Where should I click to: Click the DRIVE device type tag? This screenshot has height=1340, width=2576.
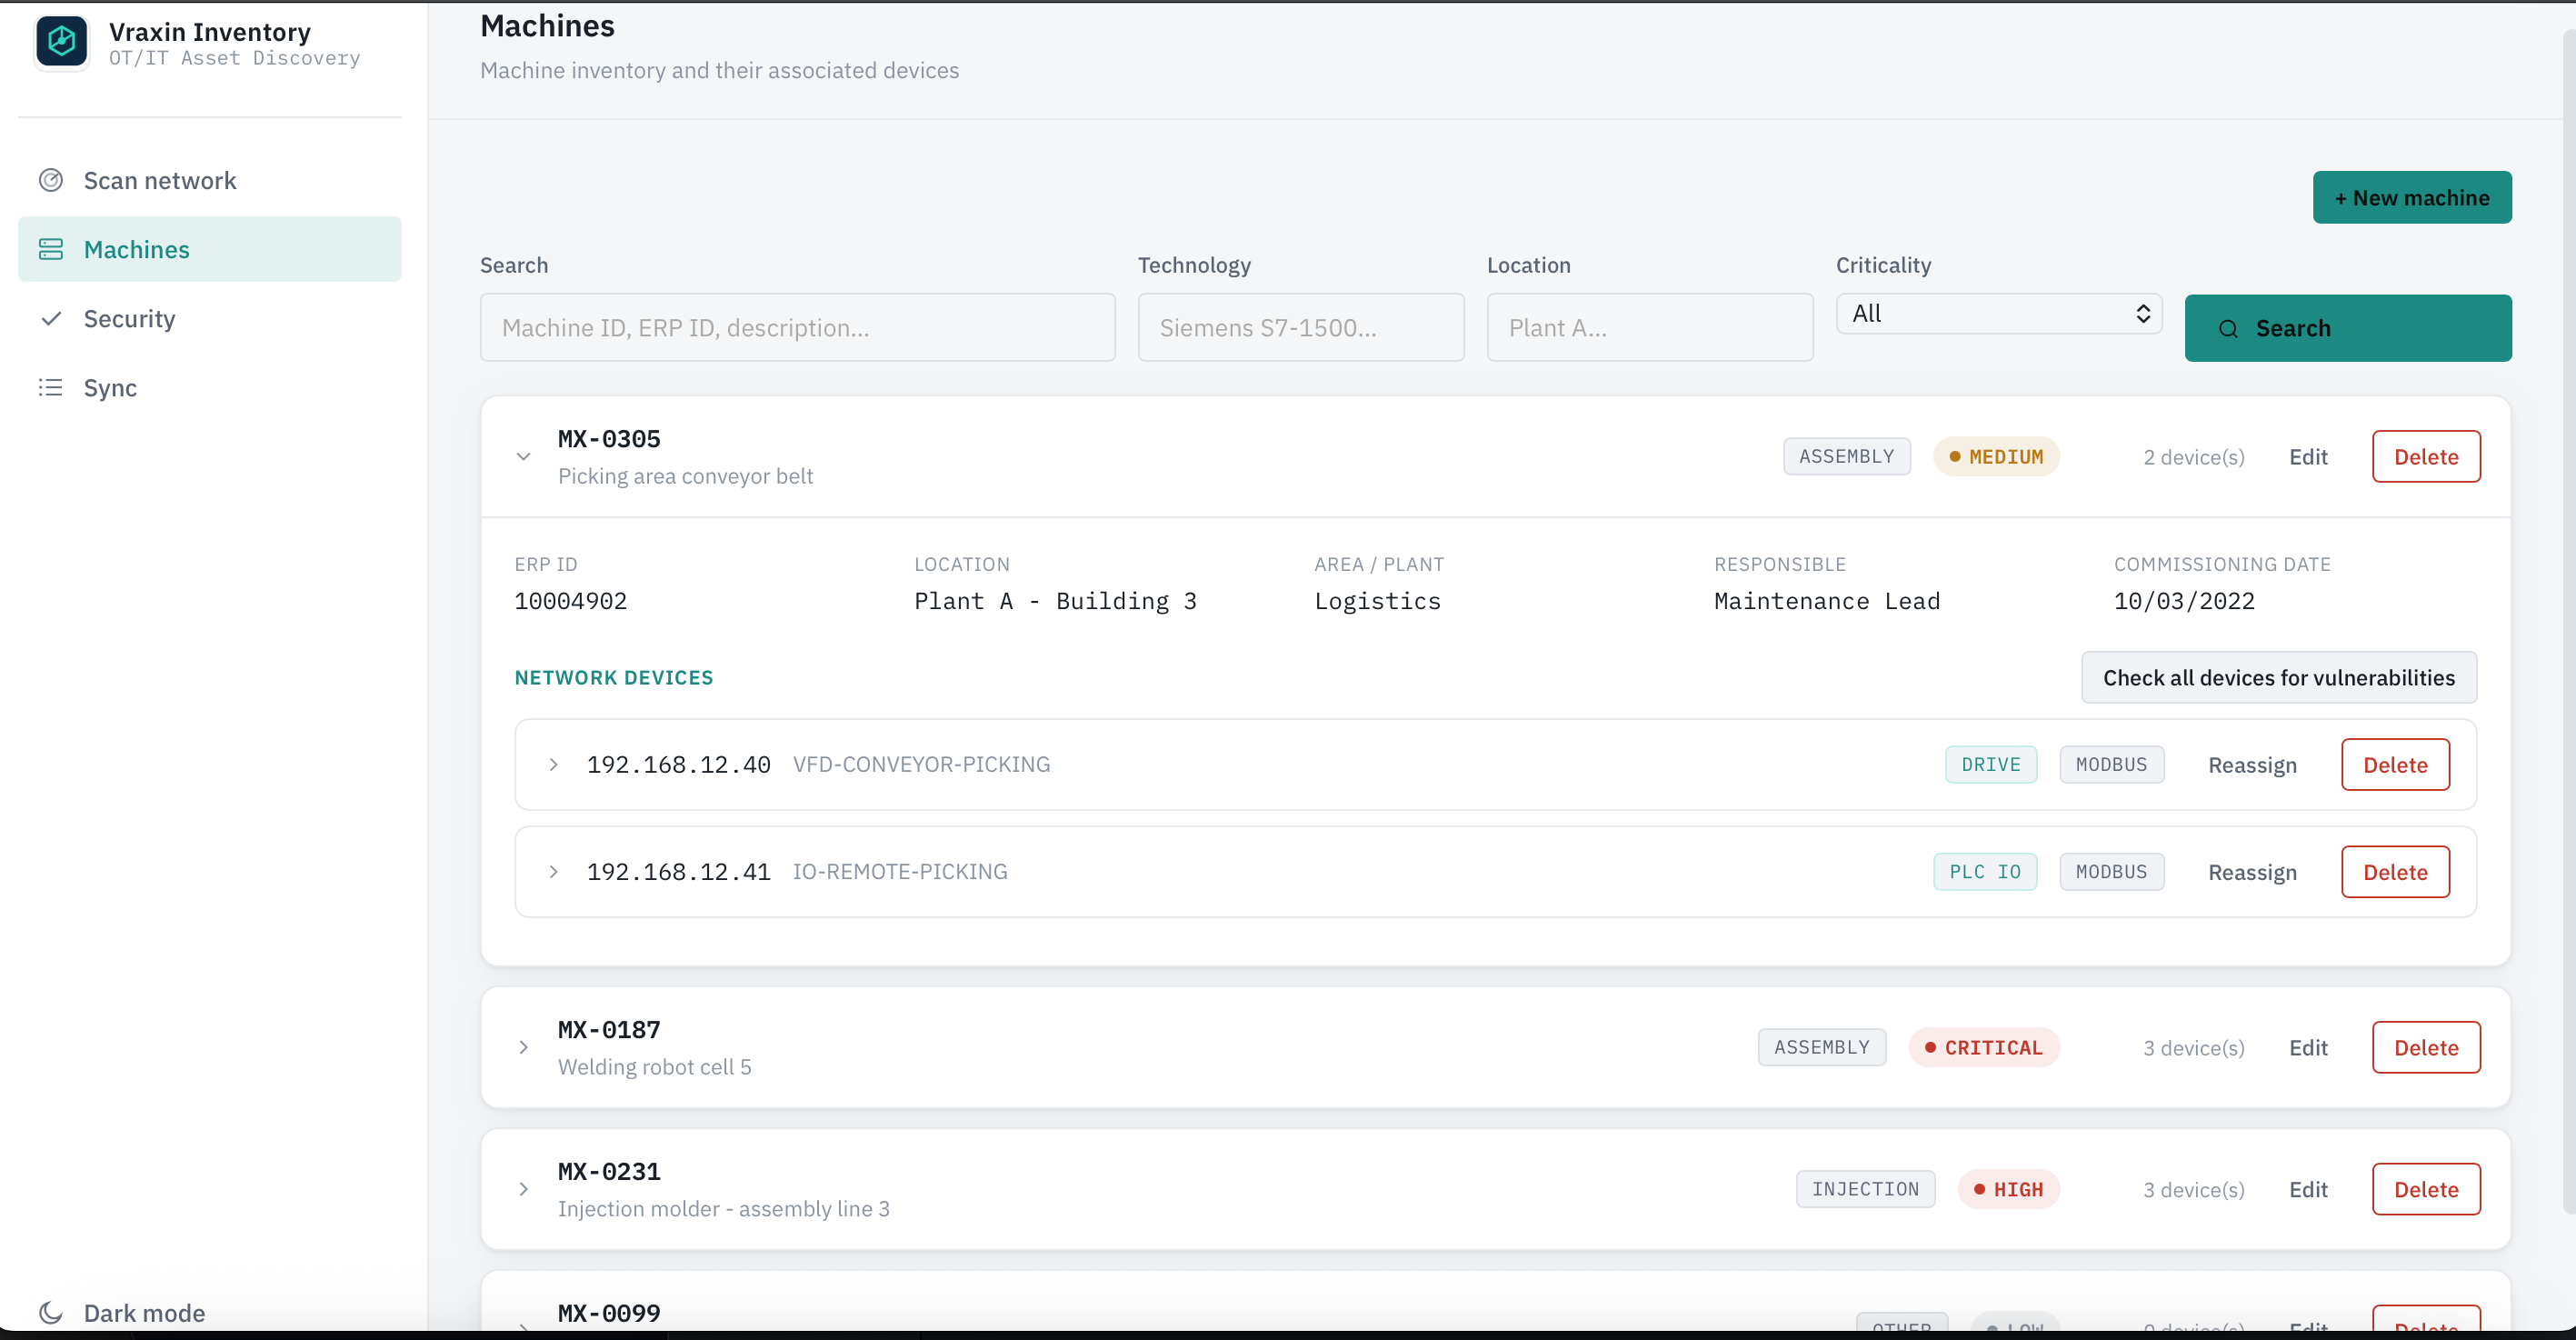tap(1990, 764)
